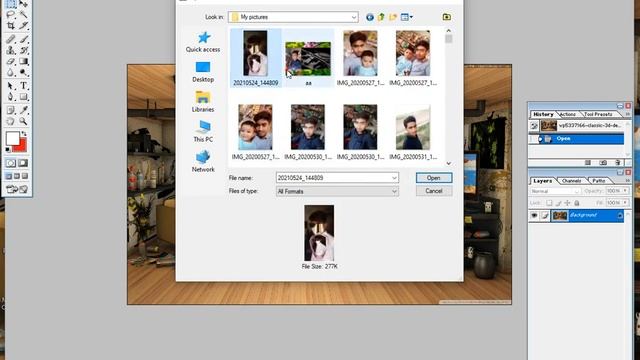Screen dimensions: 640x360
Task: Select the Notes tool
Action: [11, 110]
